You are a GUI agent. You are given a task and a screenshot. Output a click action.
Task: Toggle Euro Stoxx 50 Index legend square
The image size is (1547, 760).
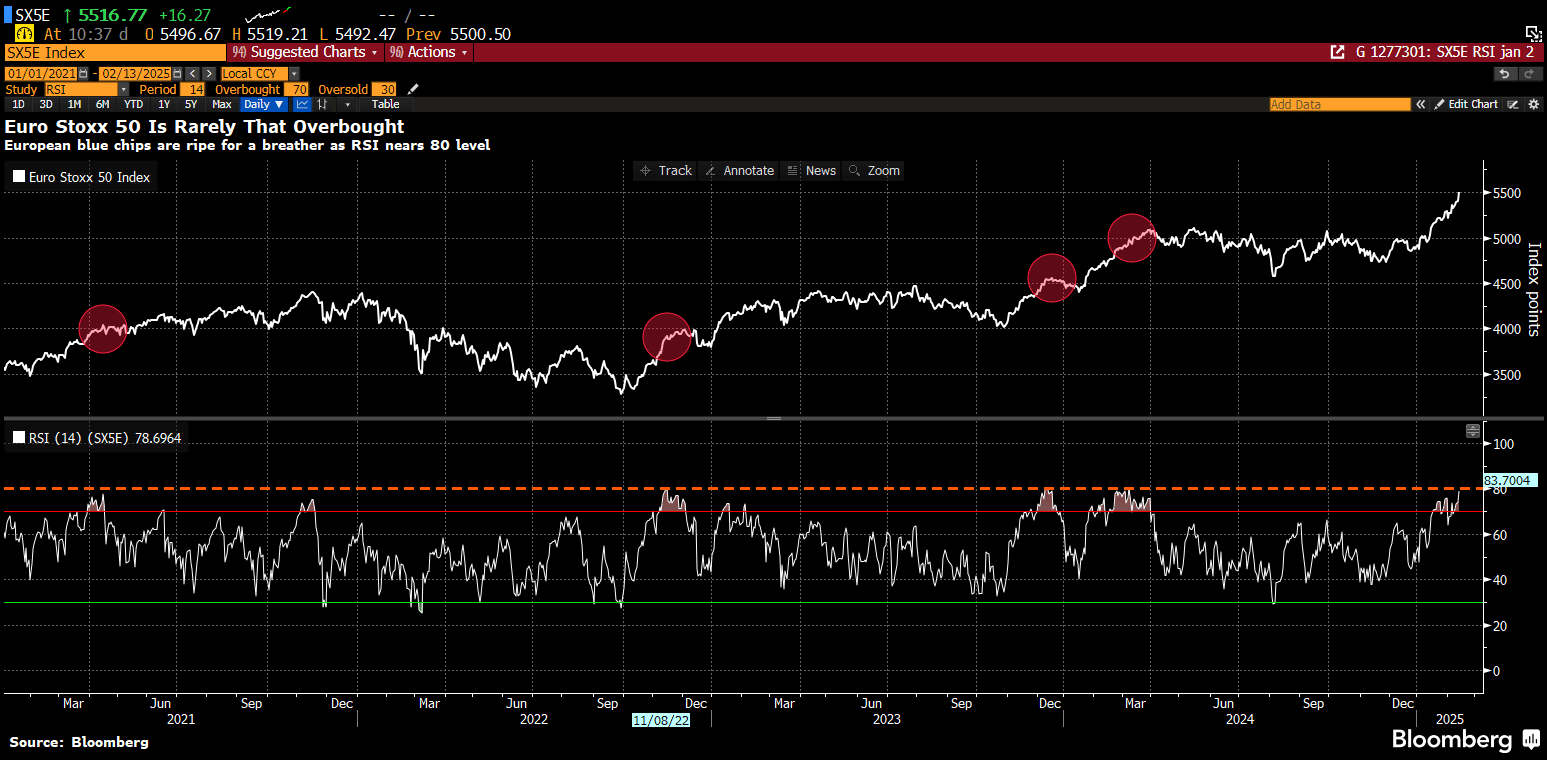(x=19, y=177)
